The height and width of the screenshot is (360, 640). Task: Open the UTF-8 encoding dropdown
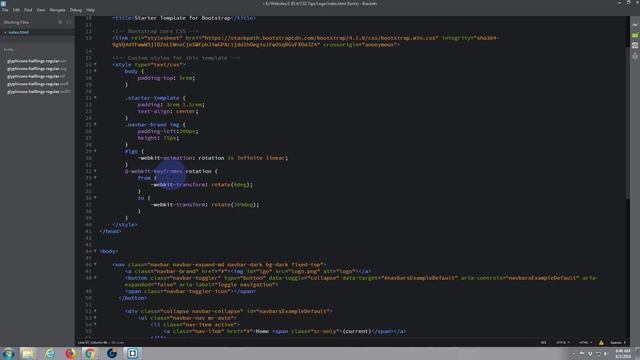(x=562, y=342)
